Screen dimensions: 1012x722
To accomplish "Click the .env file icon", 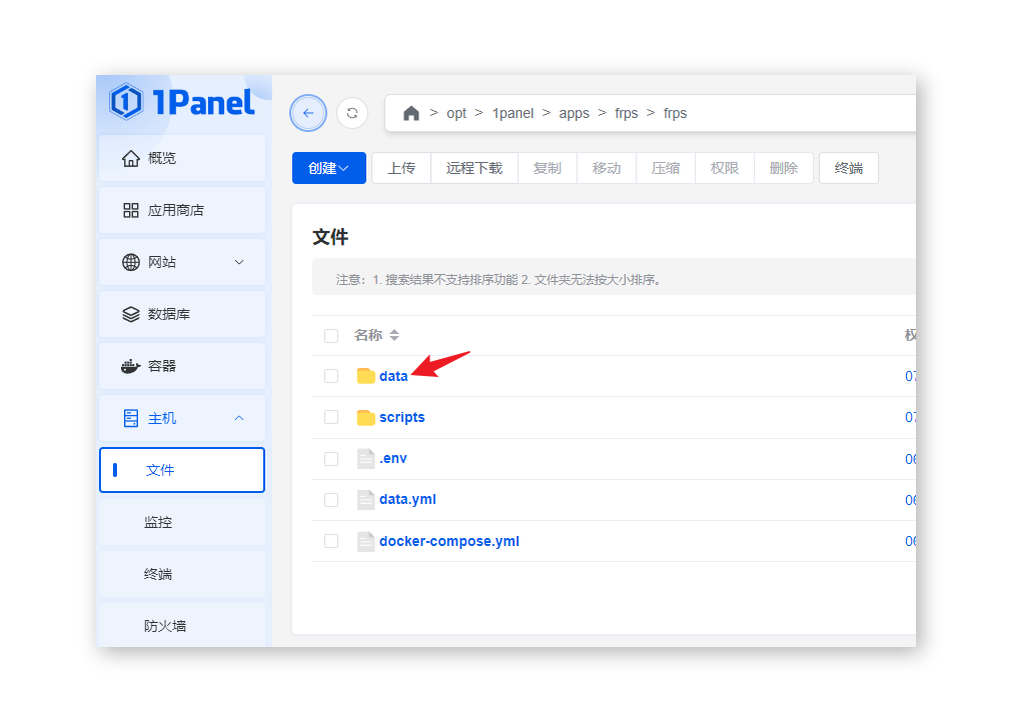I will click(366, 459).
